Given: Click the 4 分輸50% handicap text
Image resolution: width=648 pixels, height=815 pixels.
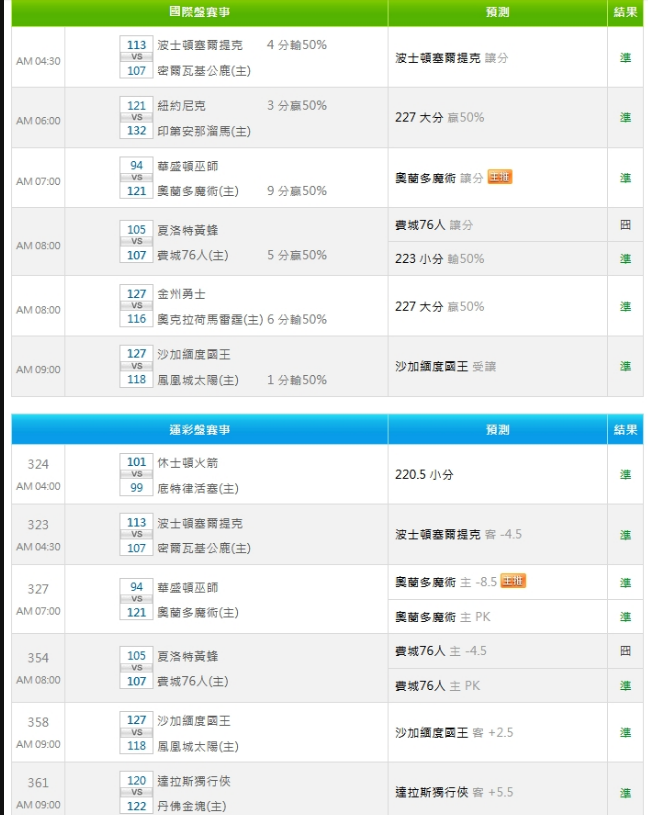Looking at the screenshot, I should pos(297,45).
